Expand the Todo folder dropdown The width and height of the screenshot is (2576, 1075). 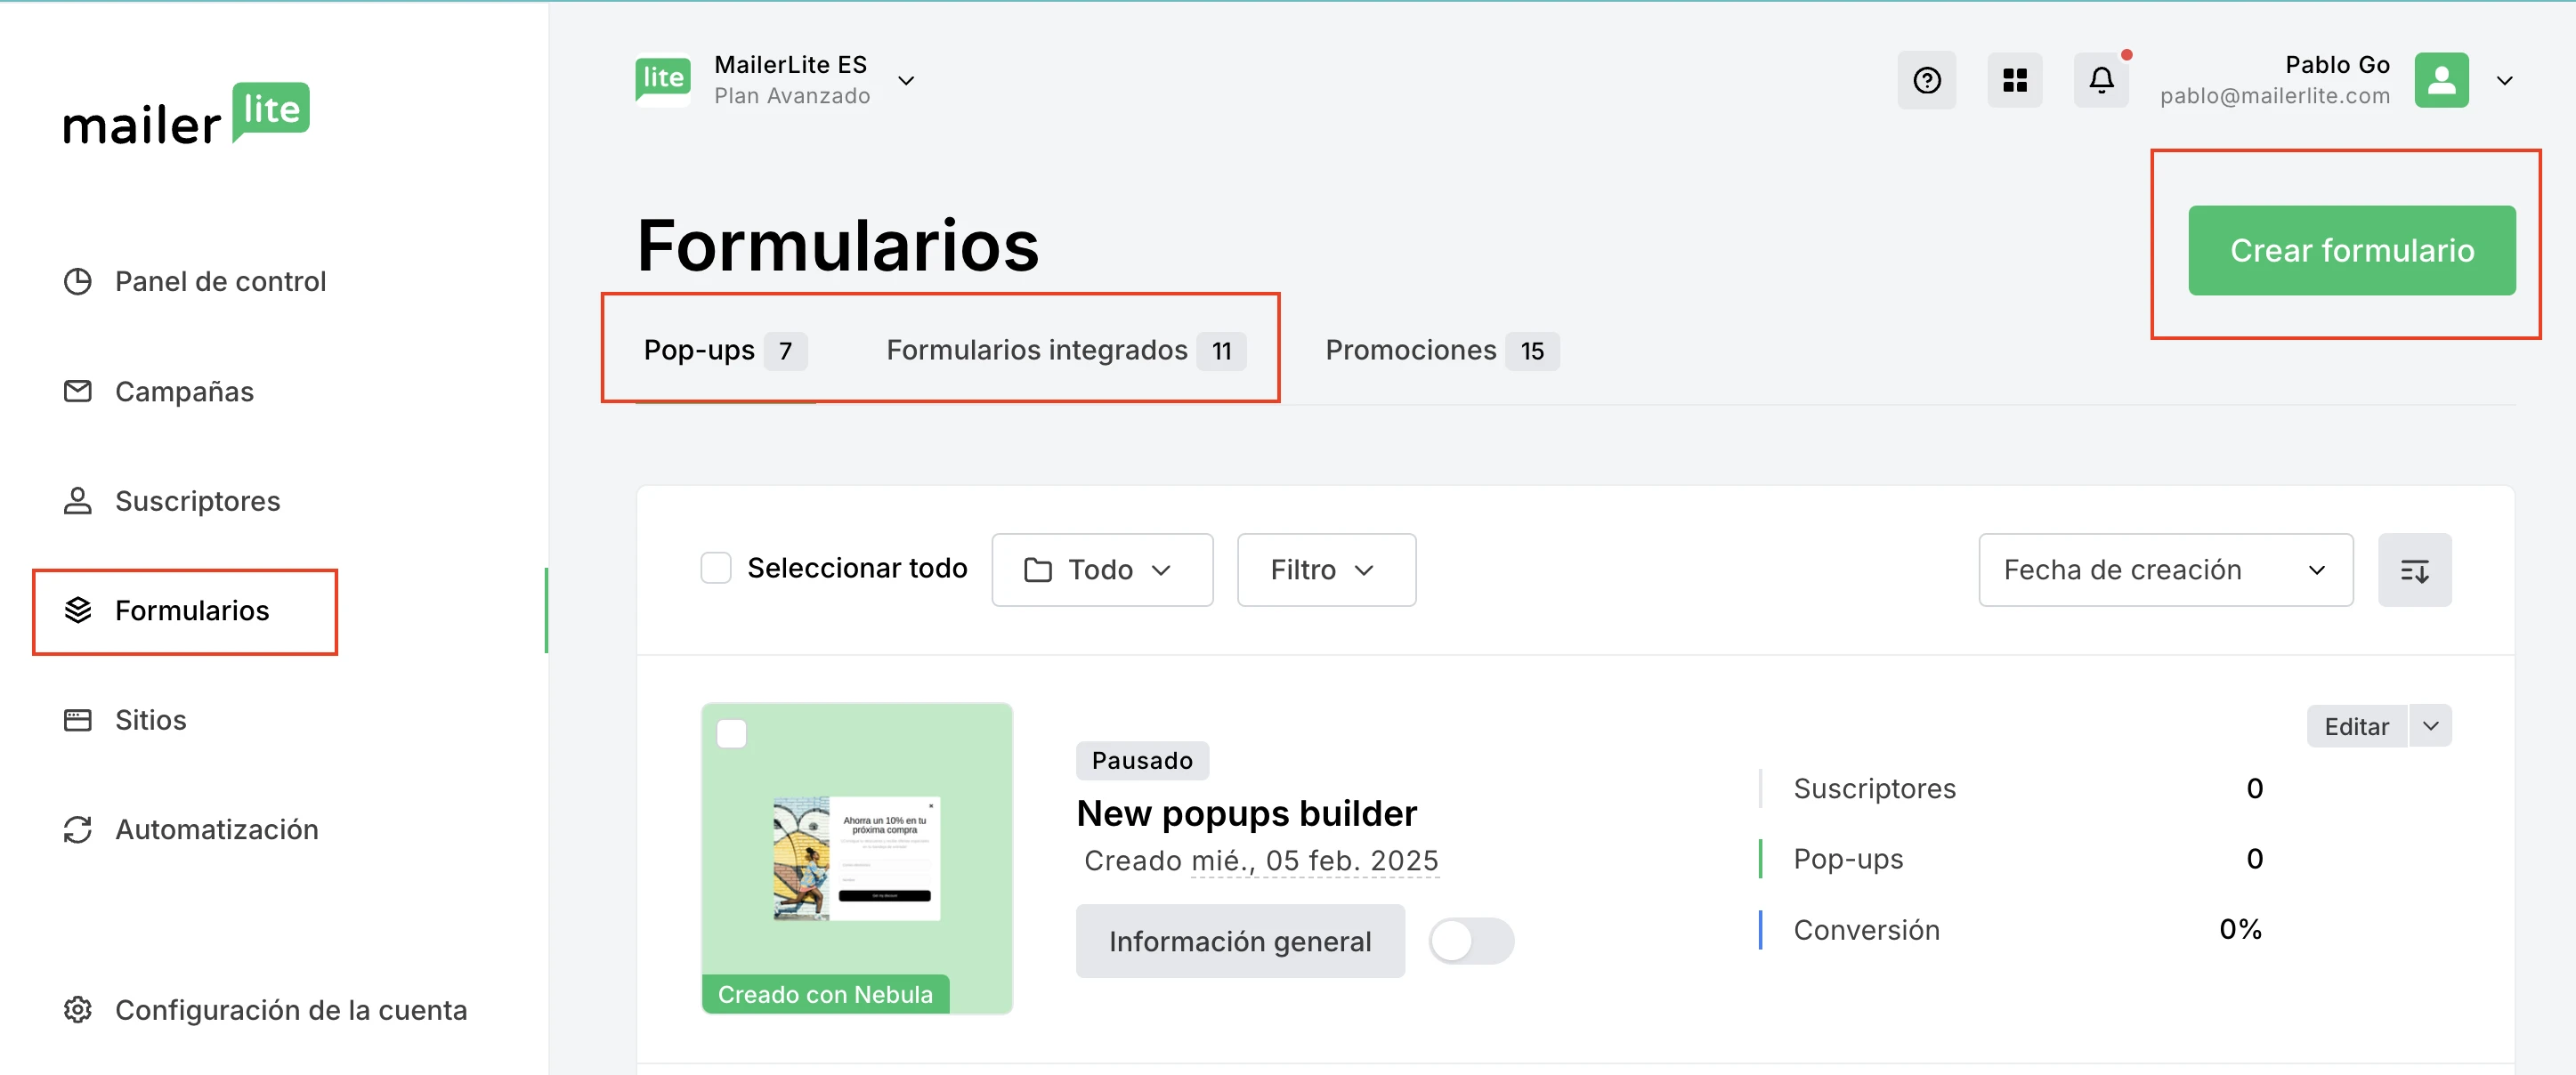coord(1101,570)
